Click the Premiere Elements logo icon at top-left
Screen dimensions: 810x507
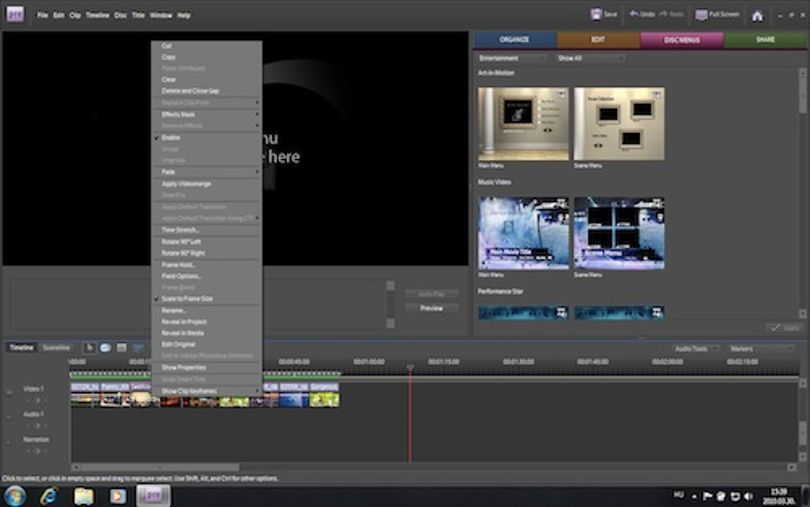coord(15,14)
